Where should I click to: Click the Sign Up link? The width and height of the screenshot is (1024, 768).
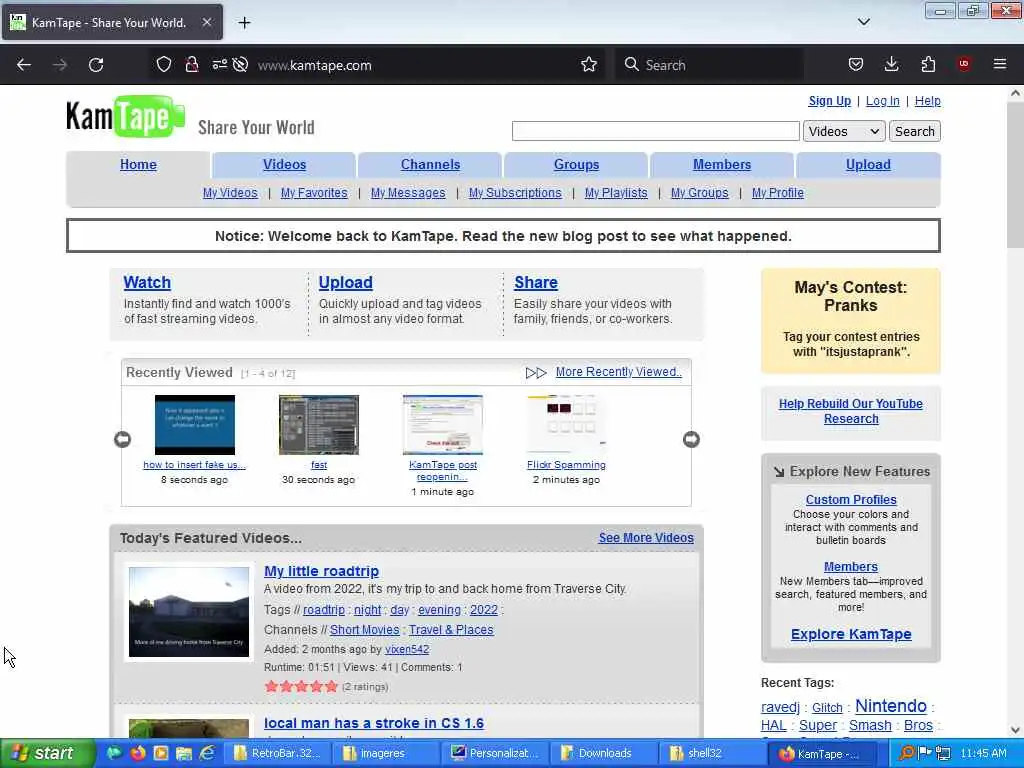click(x=829, y=101)
